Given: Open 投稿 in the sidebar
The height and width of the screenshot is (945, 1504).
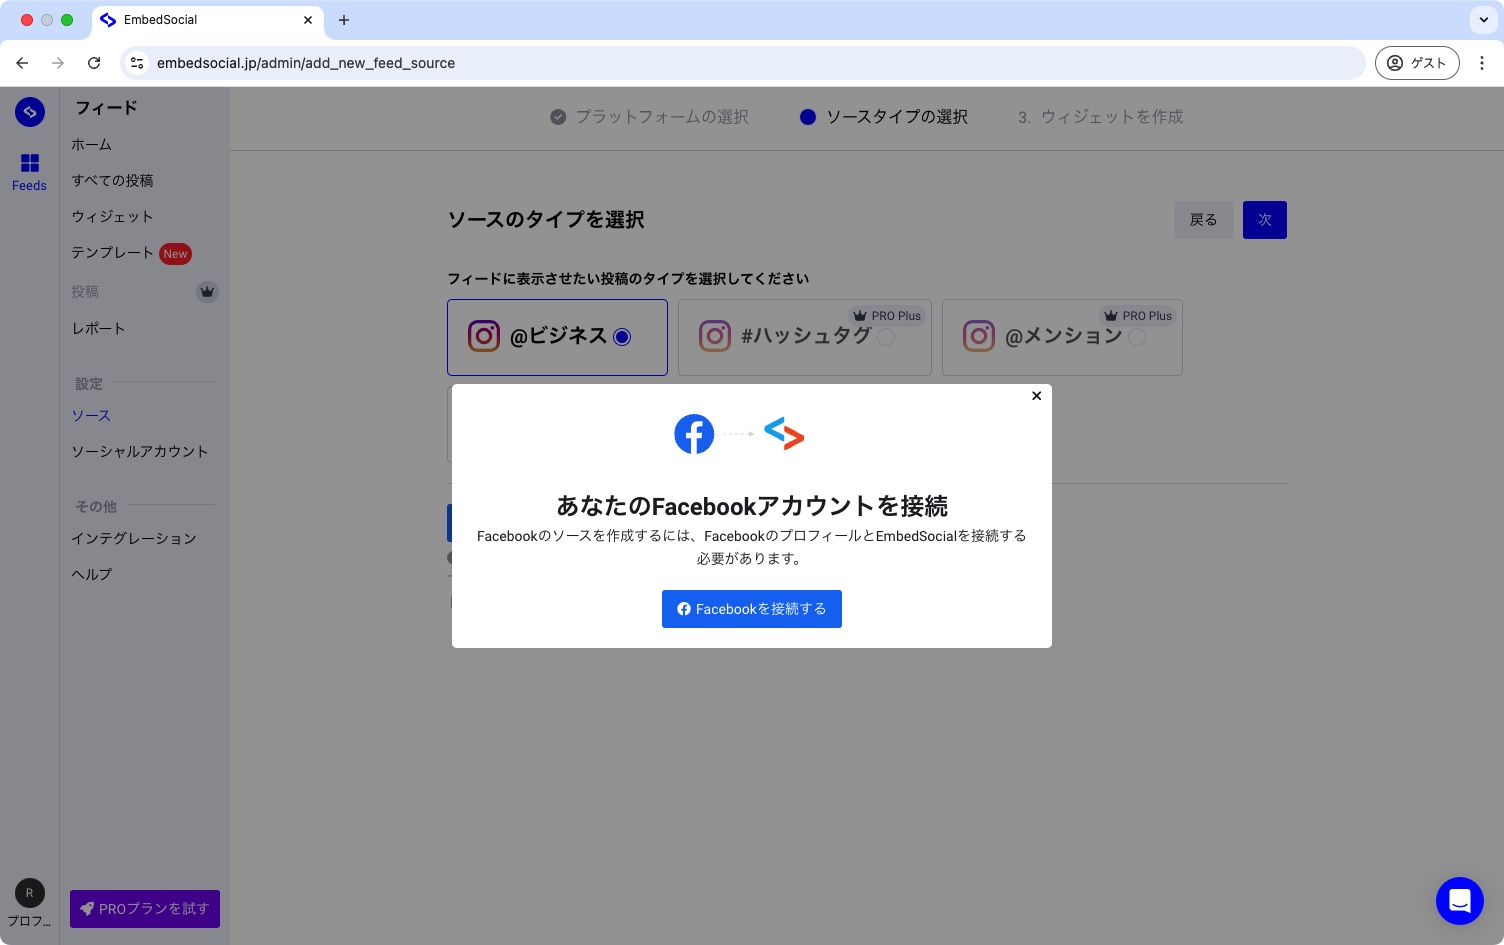Looking at the screenshot, I should point(85,292).
